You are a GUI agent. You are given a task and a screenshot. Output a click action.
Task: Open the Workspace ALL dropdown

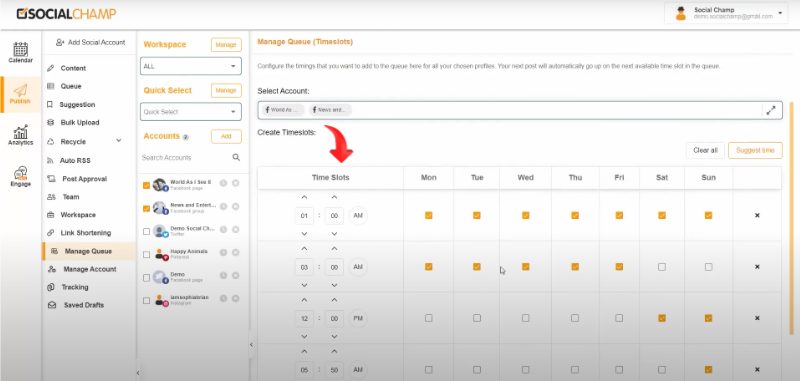tap(191, 66)
